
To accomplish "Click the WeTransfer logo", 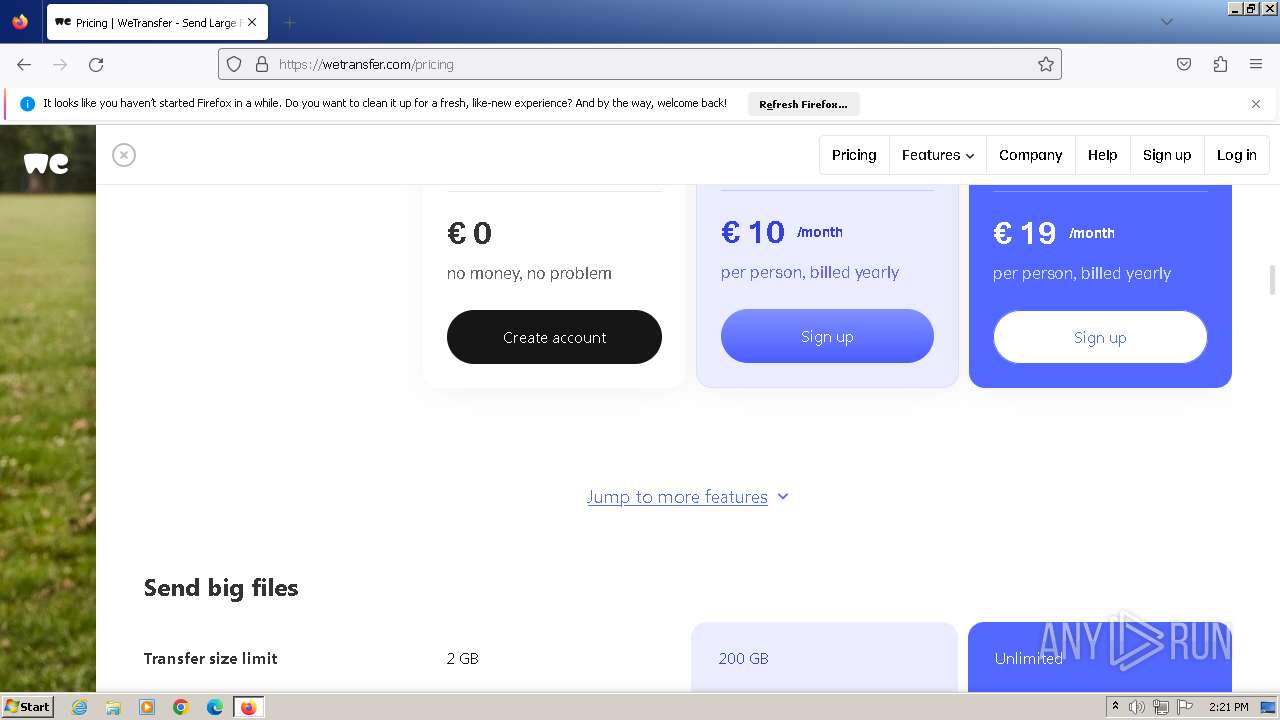I will pos(46,163).
